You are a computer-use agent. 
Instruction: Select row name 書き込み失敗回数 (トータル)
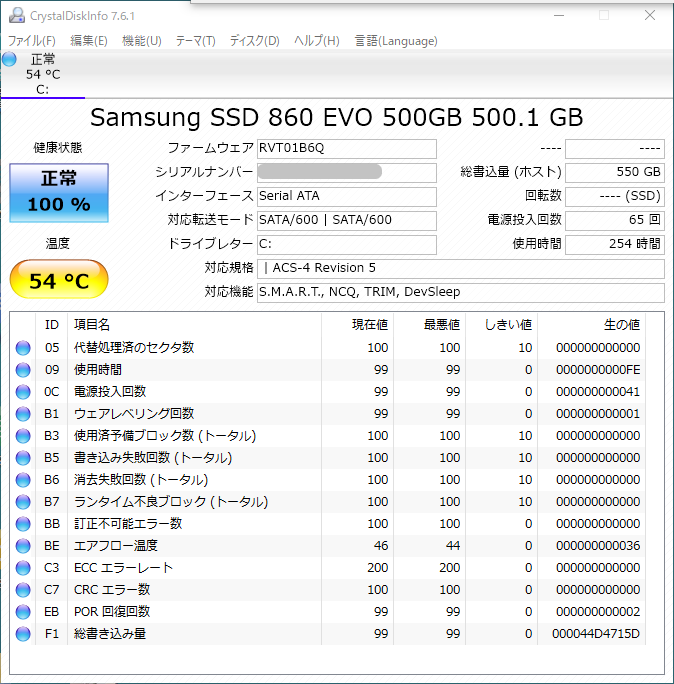pos(153,458)
